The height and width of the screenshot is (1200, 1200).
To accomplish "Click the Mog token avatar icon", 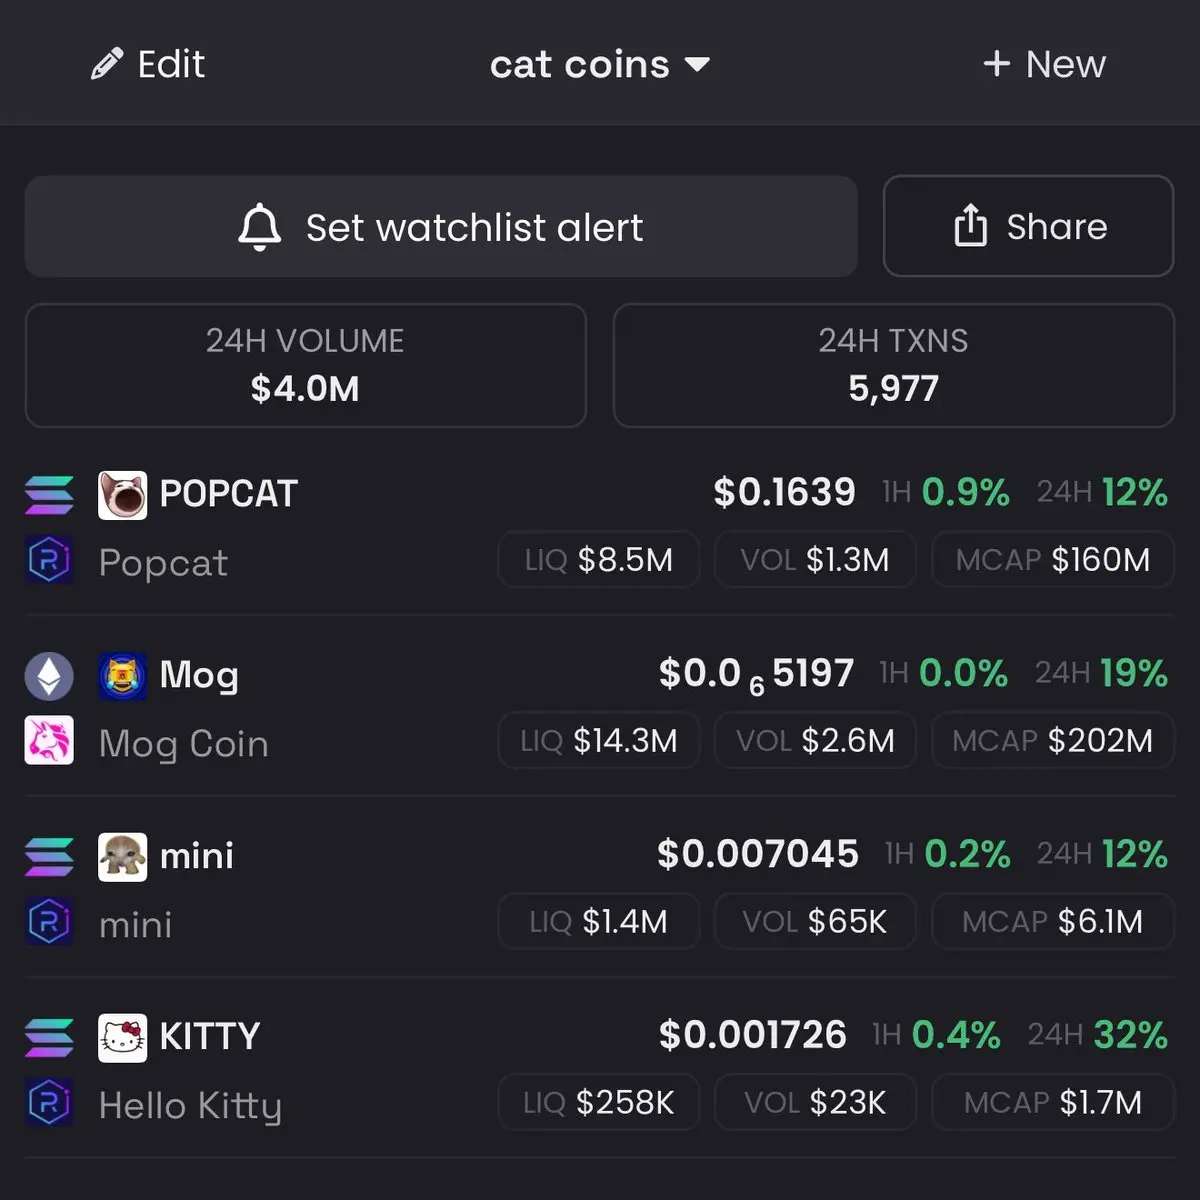I will (122, 676).
